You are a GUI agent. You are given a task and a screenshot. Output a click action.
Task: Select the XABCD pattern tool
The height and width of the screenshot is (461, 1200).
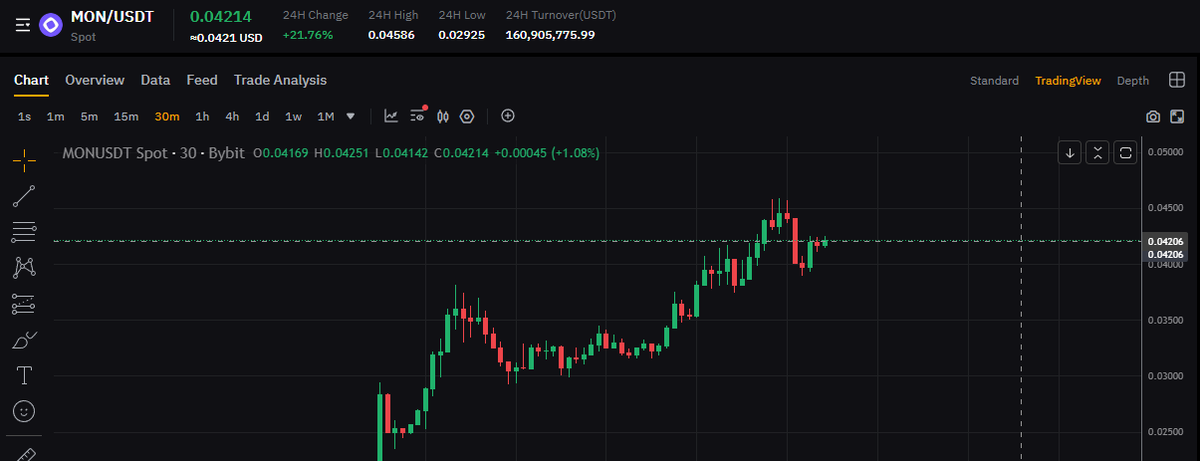[24, 267]
